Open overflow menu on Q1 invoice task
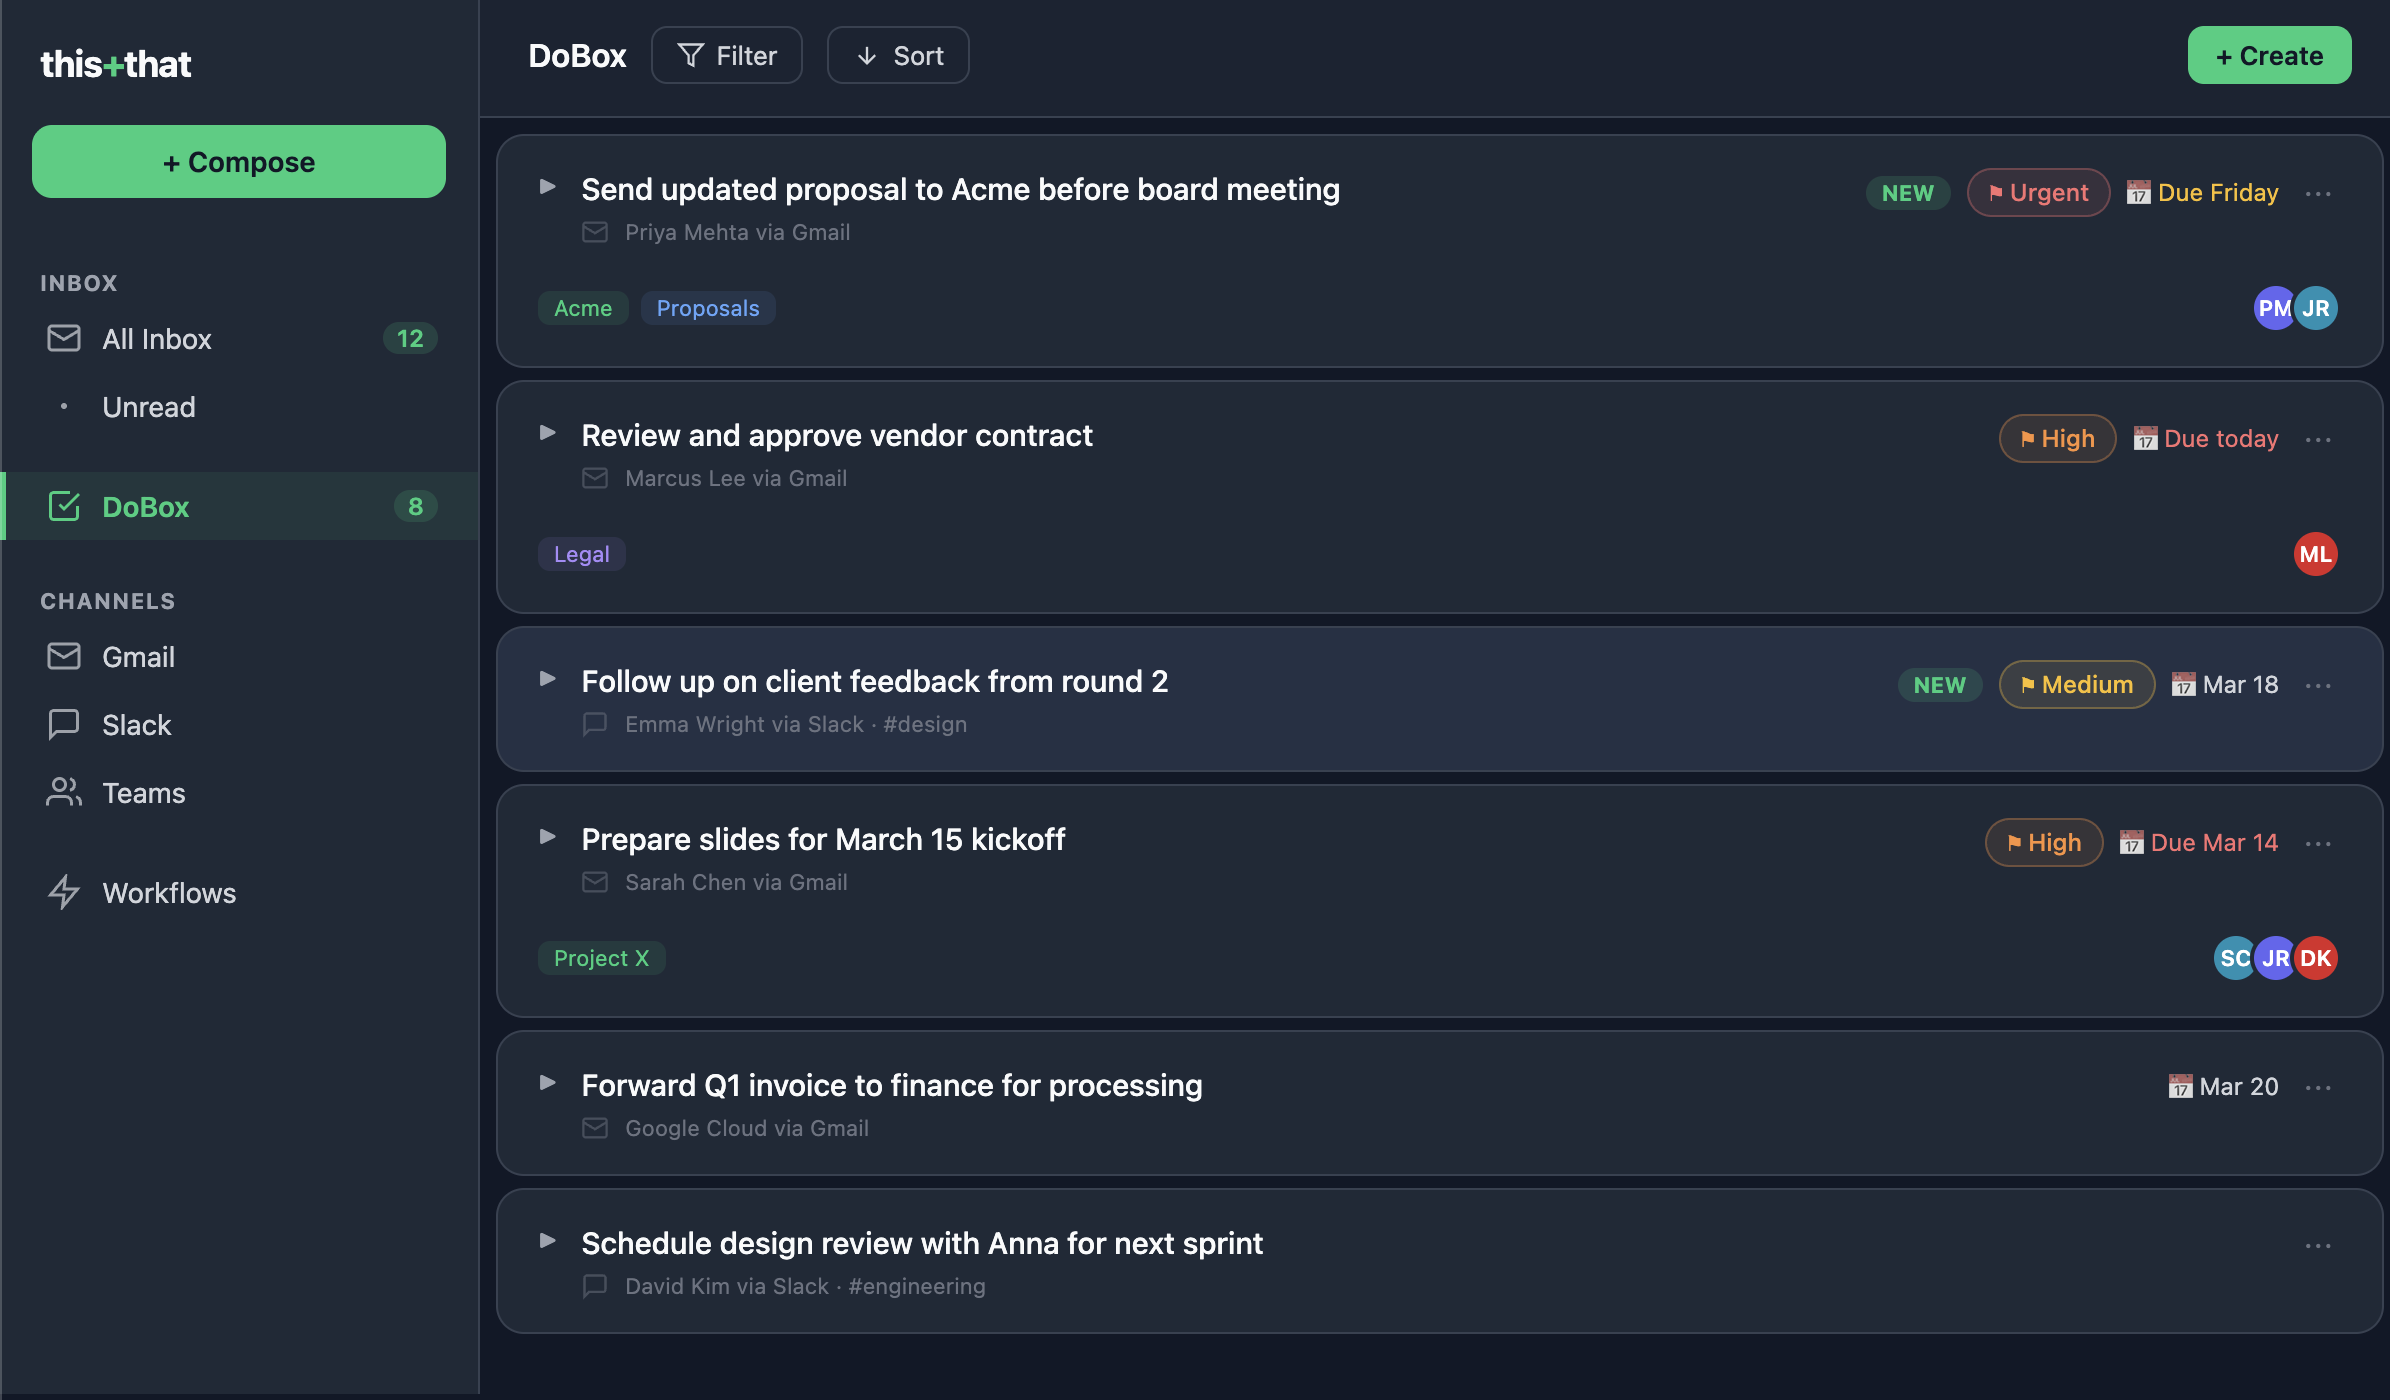This screenshot has height=1400, width=2390. (2319, 1087)
